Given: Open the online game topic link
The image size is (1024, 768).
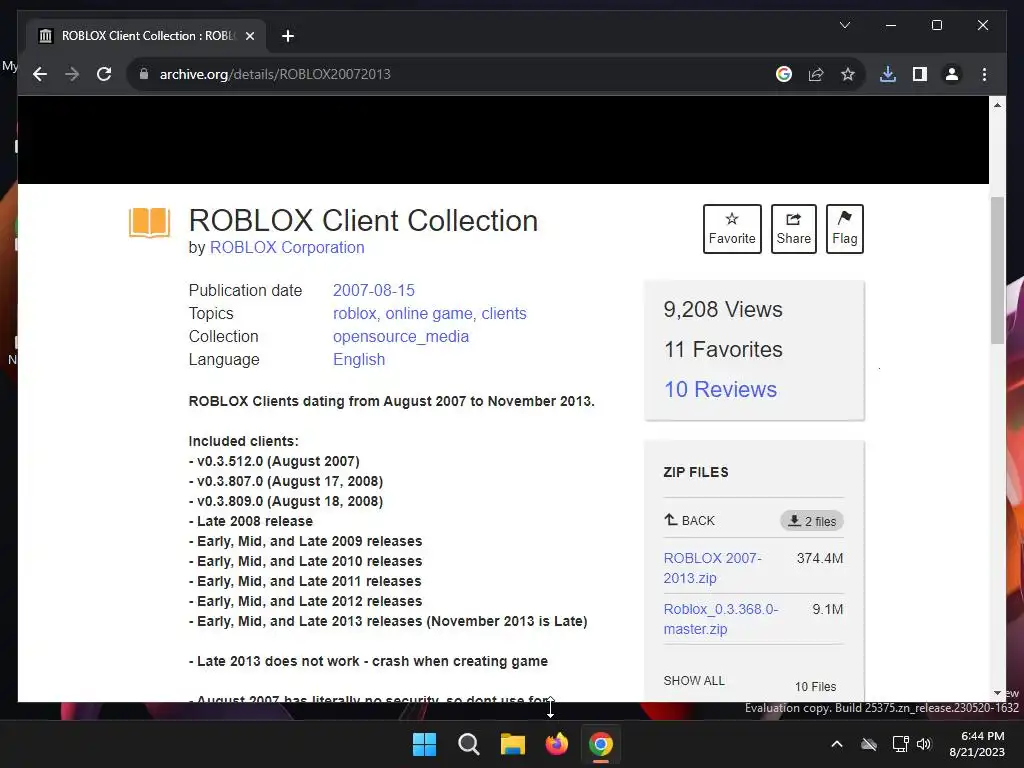Looking at the screenshot, I should pyautogui.click(x=430, y=313).
